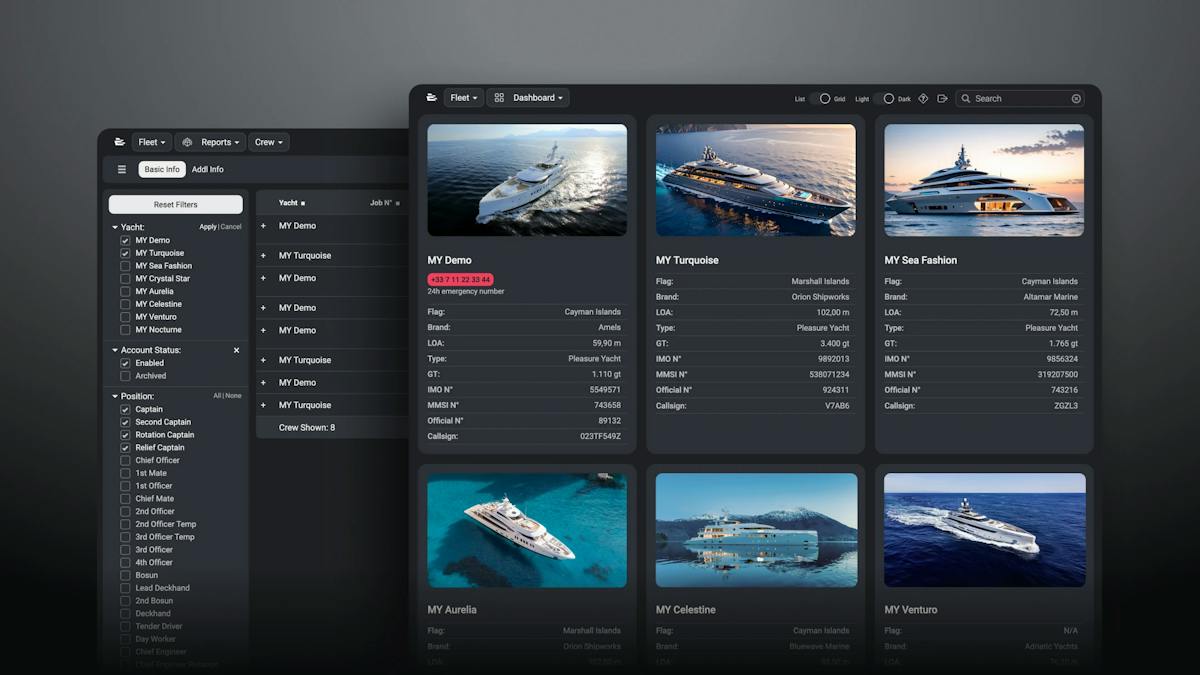Image resolution: width=1200 pixels, height=675 pixels.
Task: Check the 2nd Officer Temp position
Action: coord(125,524)
